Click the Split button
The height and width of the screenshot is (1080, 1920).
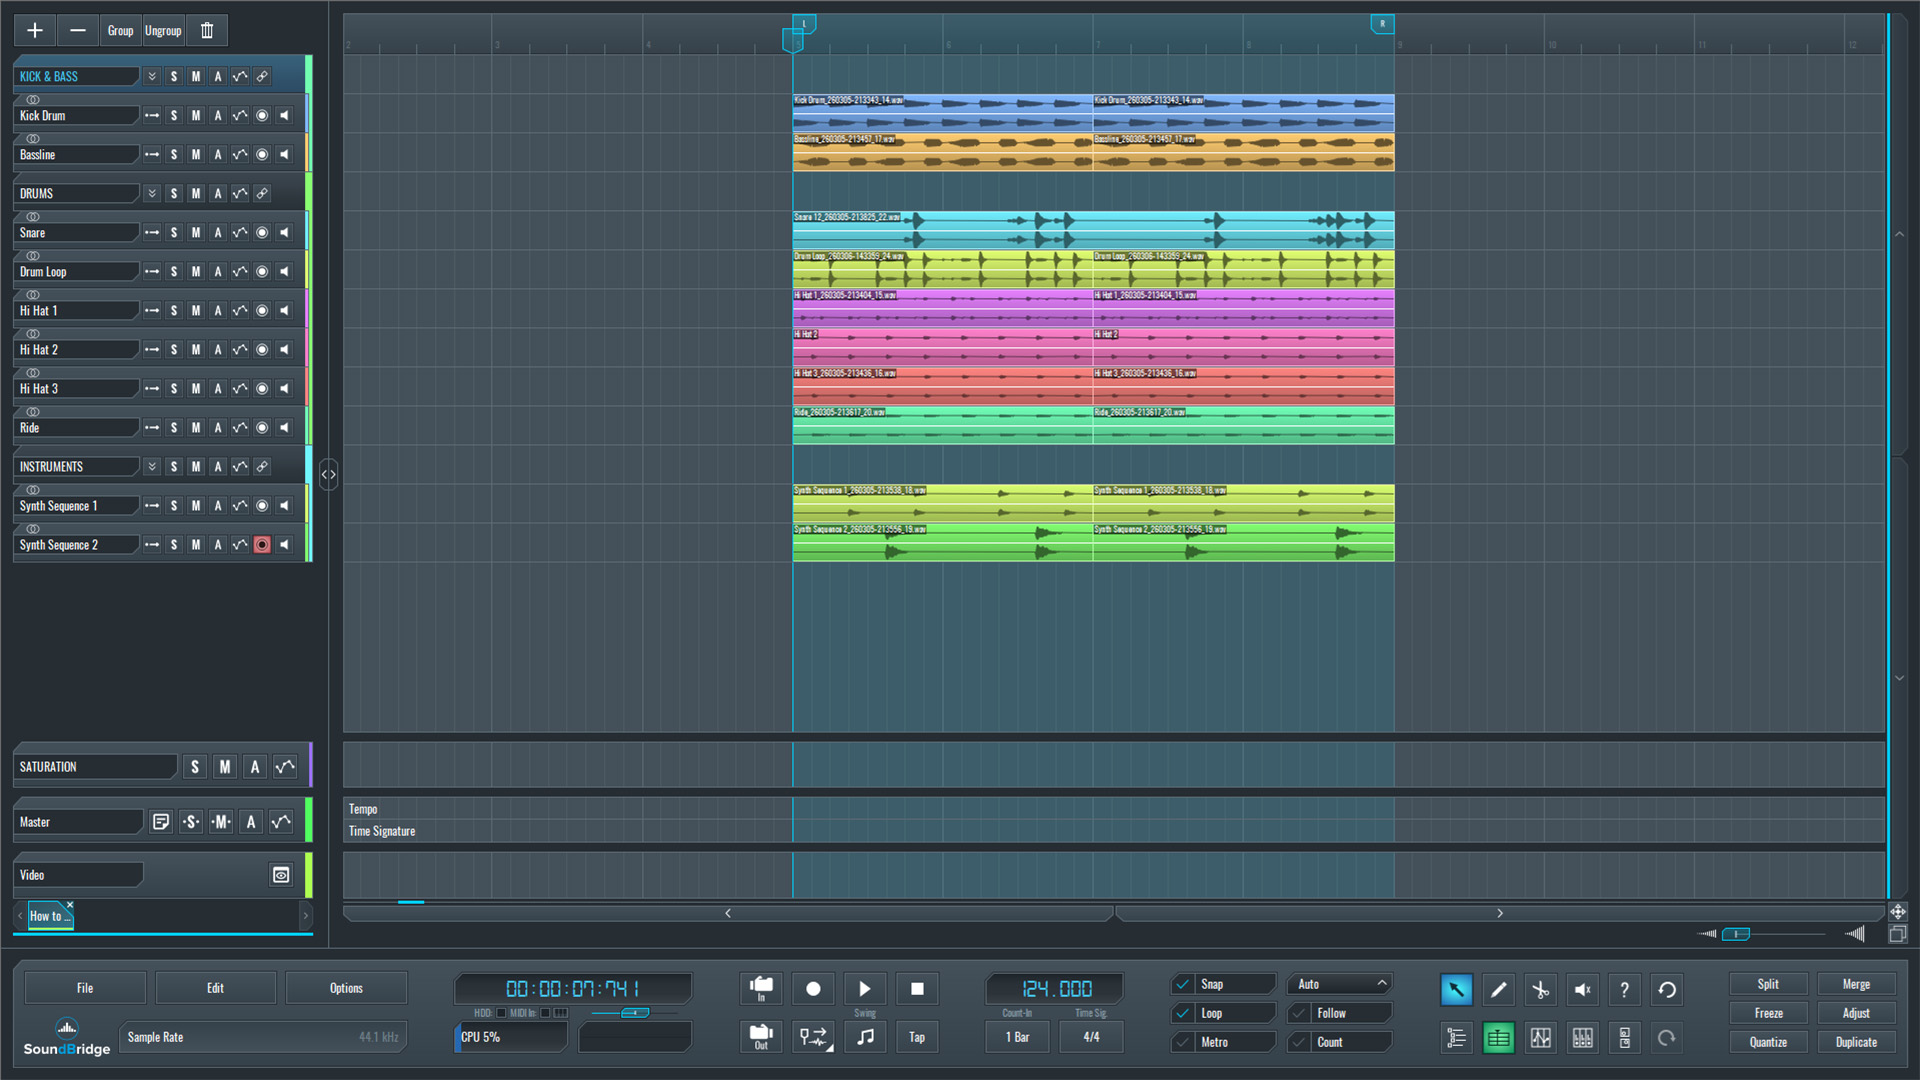(1768, 984)
